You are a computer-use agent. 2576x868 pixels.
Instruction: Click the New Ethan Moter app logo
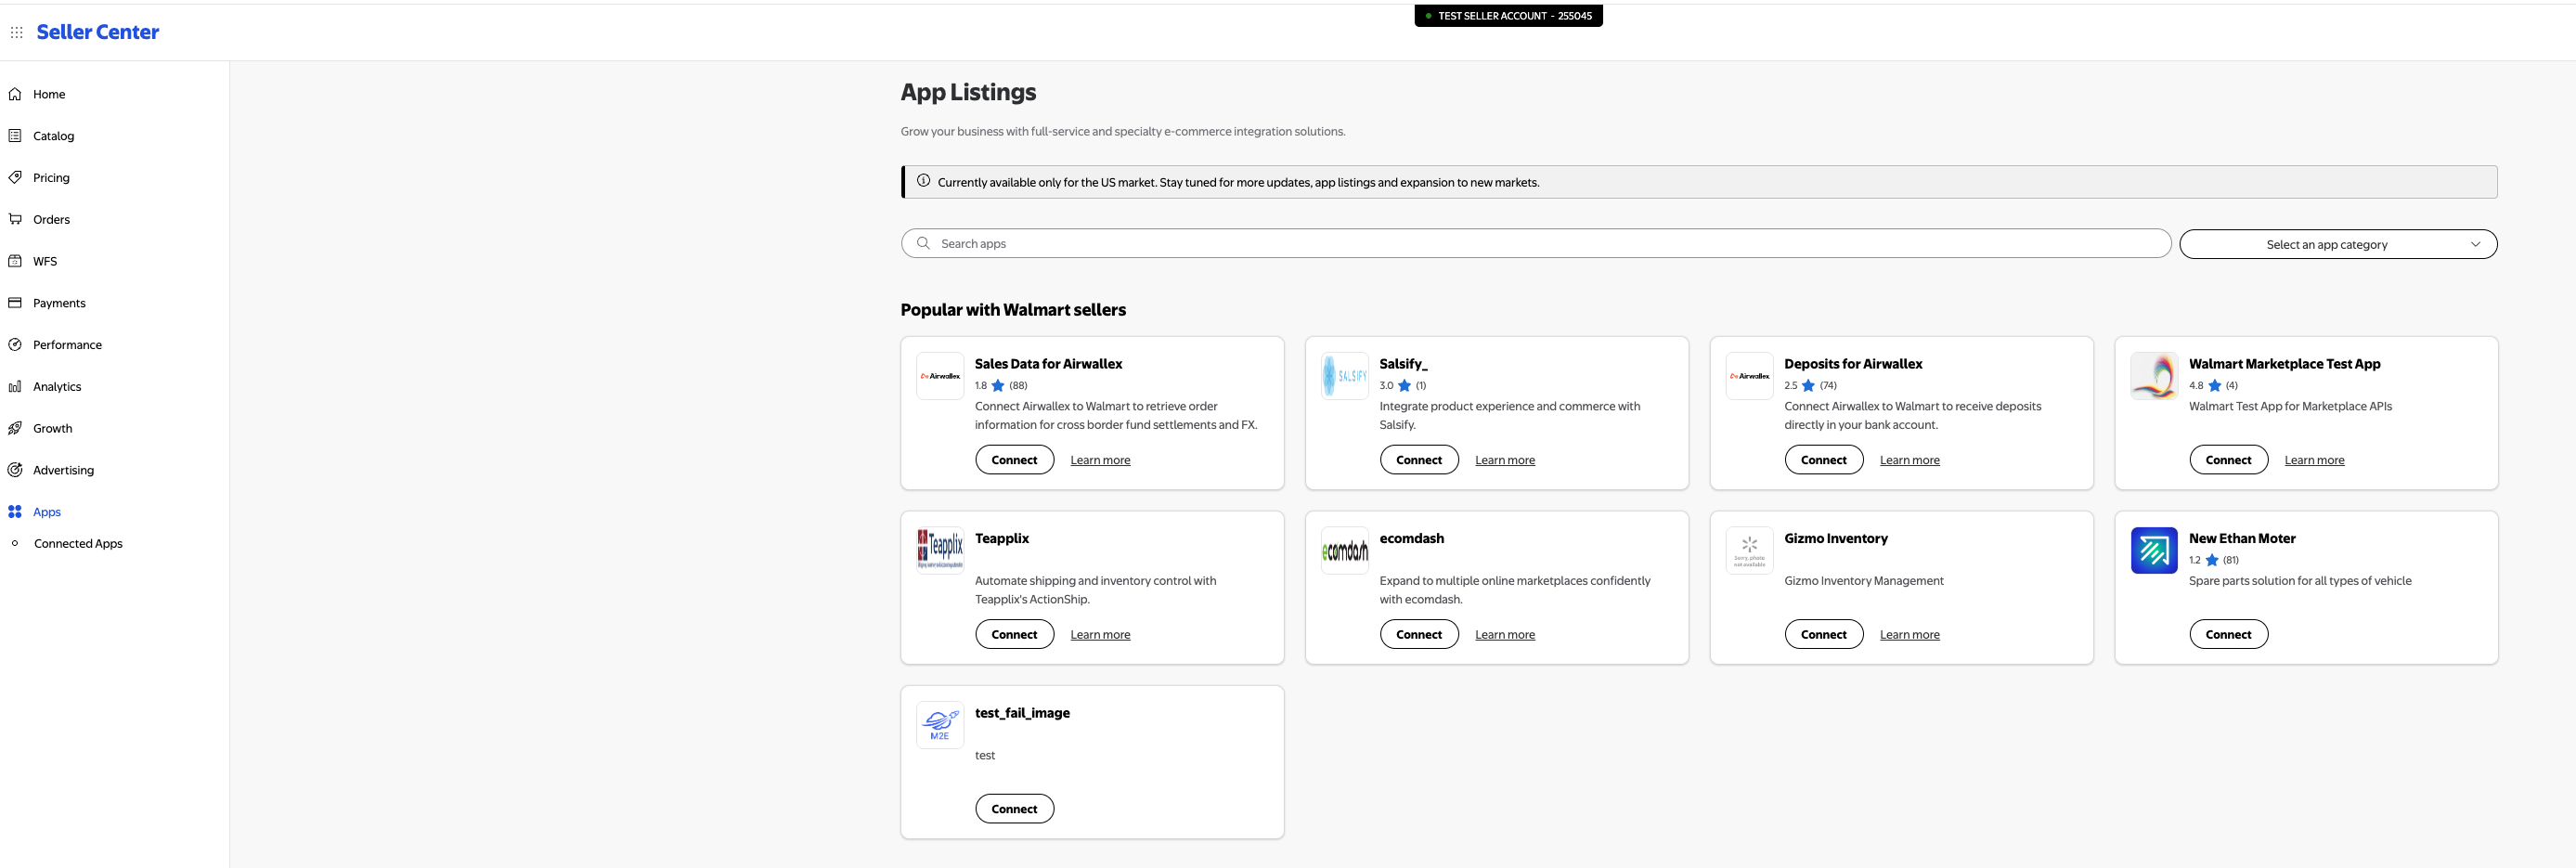tap(2154, 550)
